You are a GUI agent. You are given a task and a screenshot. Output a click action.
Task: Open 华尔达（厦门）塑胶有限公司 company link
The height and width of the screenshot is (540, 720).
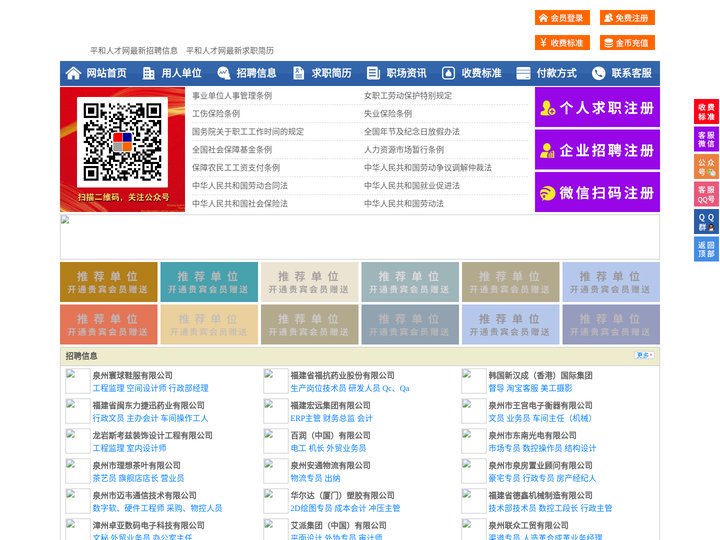pyautogui.click(x=342, y=495)
